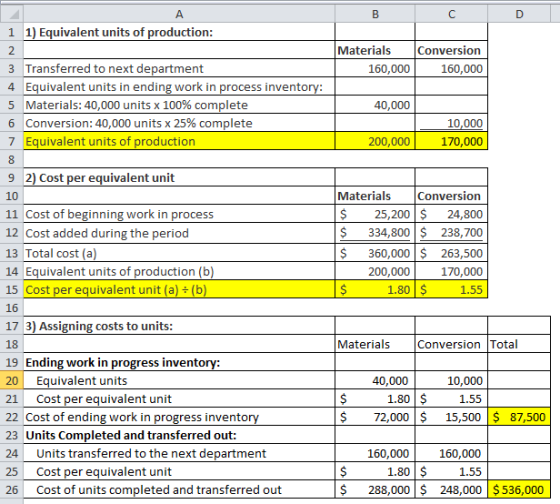Select 'Units transferred to the next department' cell

pyautogui.click(x=179, y=453)
